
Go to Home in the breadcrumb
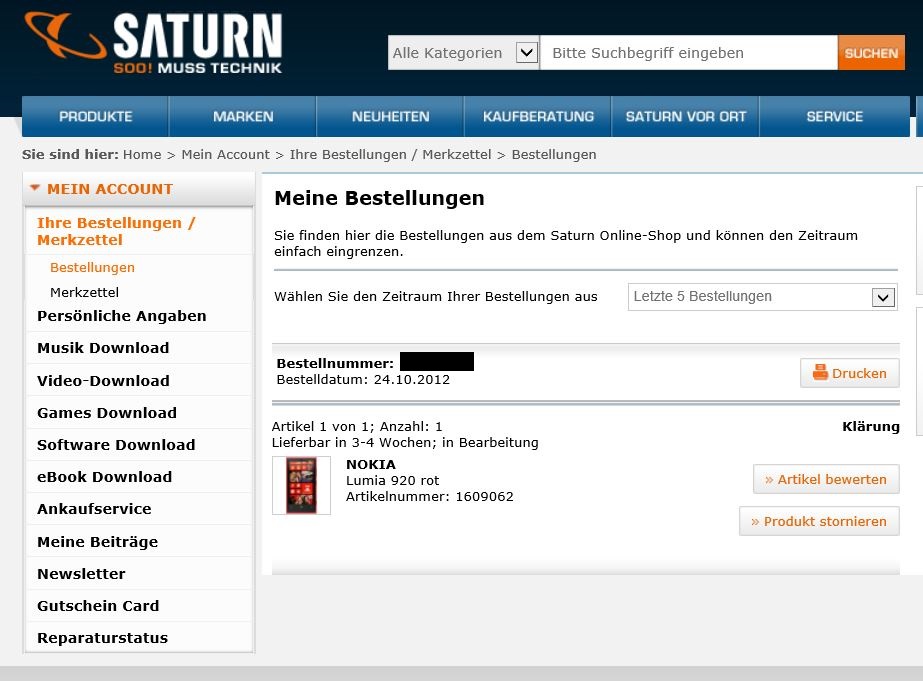[x=142, y=155]
